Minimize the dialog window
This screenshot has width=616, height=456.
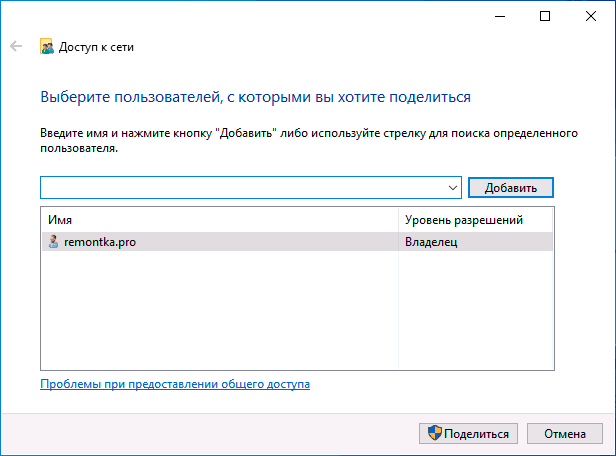tap(500, 16)
